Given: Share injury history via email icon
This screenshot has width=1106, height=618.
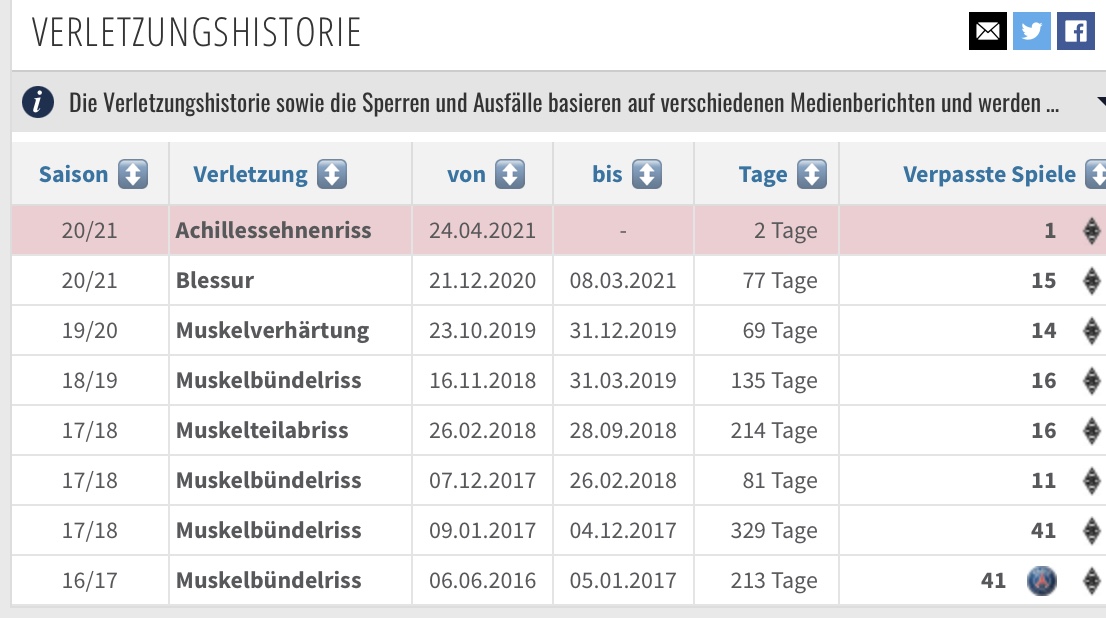Looking at the screenshot, I should pos(988,31).
